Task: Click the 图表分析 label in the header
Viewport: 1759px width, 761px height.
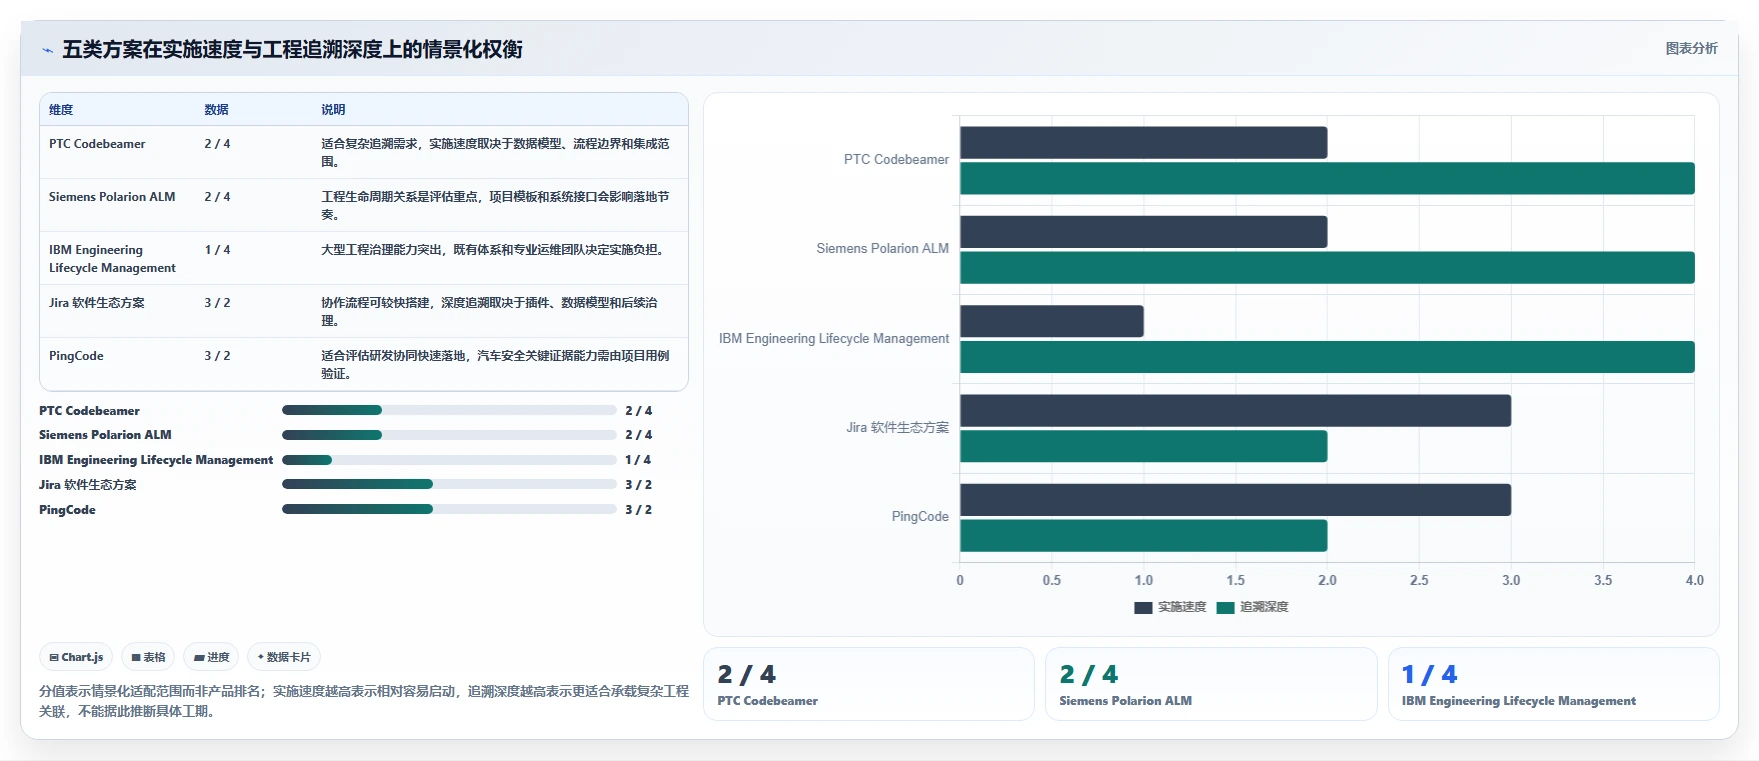Action: point(1691,48)
